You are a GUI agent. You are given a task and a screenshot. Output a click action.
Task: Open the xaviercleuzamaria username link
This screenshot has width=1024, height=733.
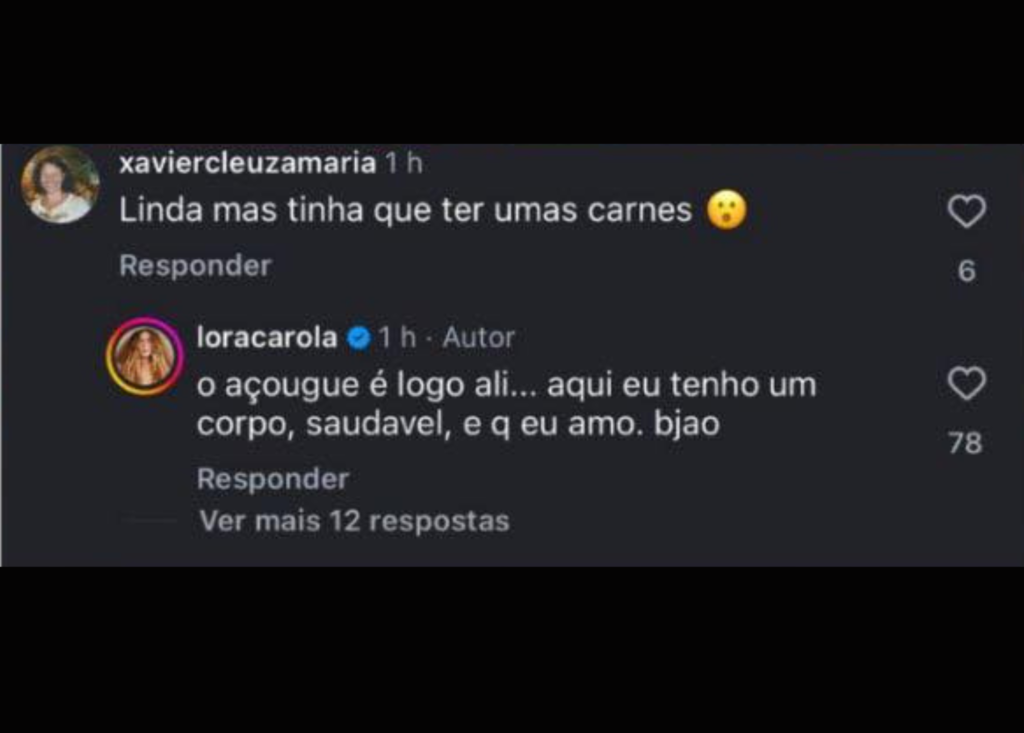click(248, 163)
